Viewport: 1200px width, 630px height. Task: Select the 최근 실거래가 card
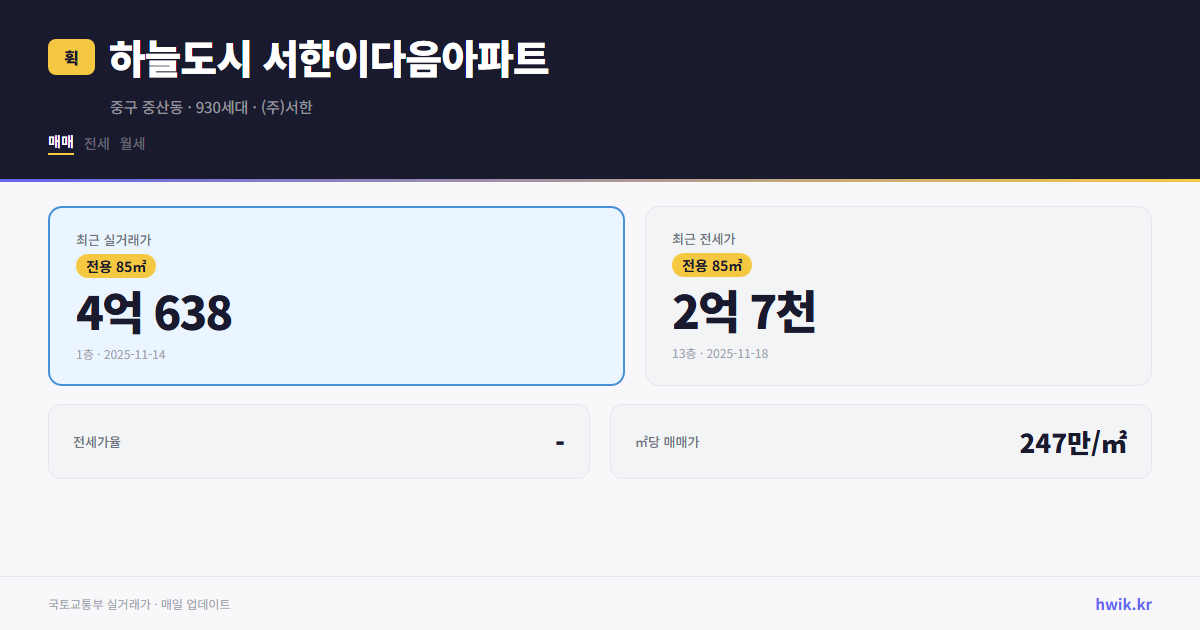point(336,295)
